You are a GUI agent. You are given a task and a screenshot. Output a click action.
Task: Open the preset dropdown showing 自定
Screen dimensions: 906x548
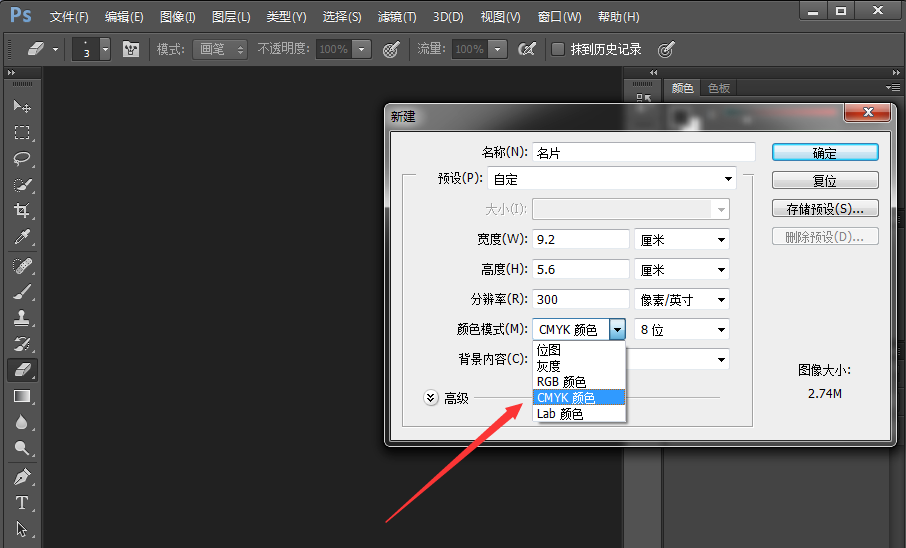pyautogui.click(x=612, y=179)
